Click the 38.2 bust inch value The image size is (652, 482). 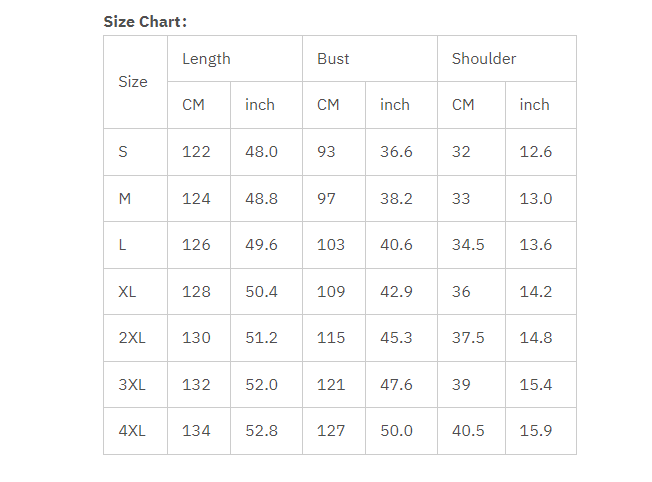pos(396,198)
